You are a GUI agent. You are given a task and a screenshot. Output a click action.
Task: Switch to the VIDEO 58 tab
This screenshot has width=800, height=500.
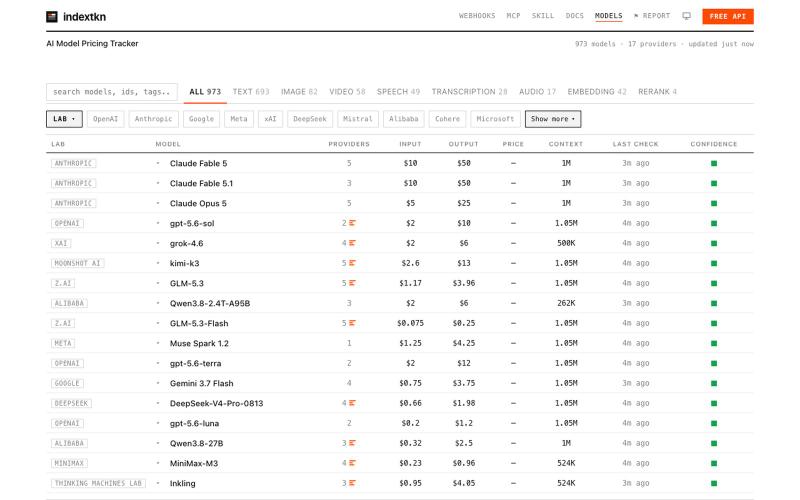(x=347, y=92)
